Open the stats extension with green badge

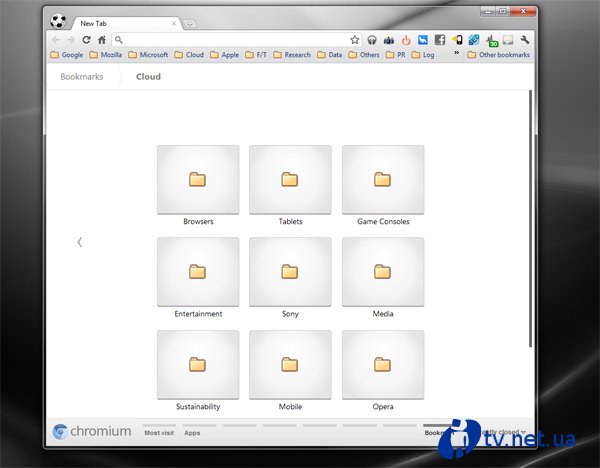[x=492, y=41]
